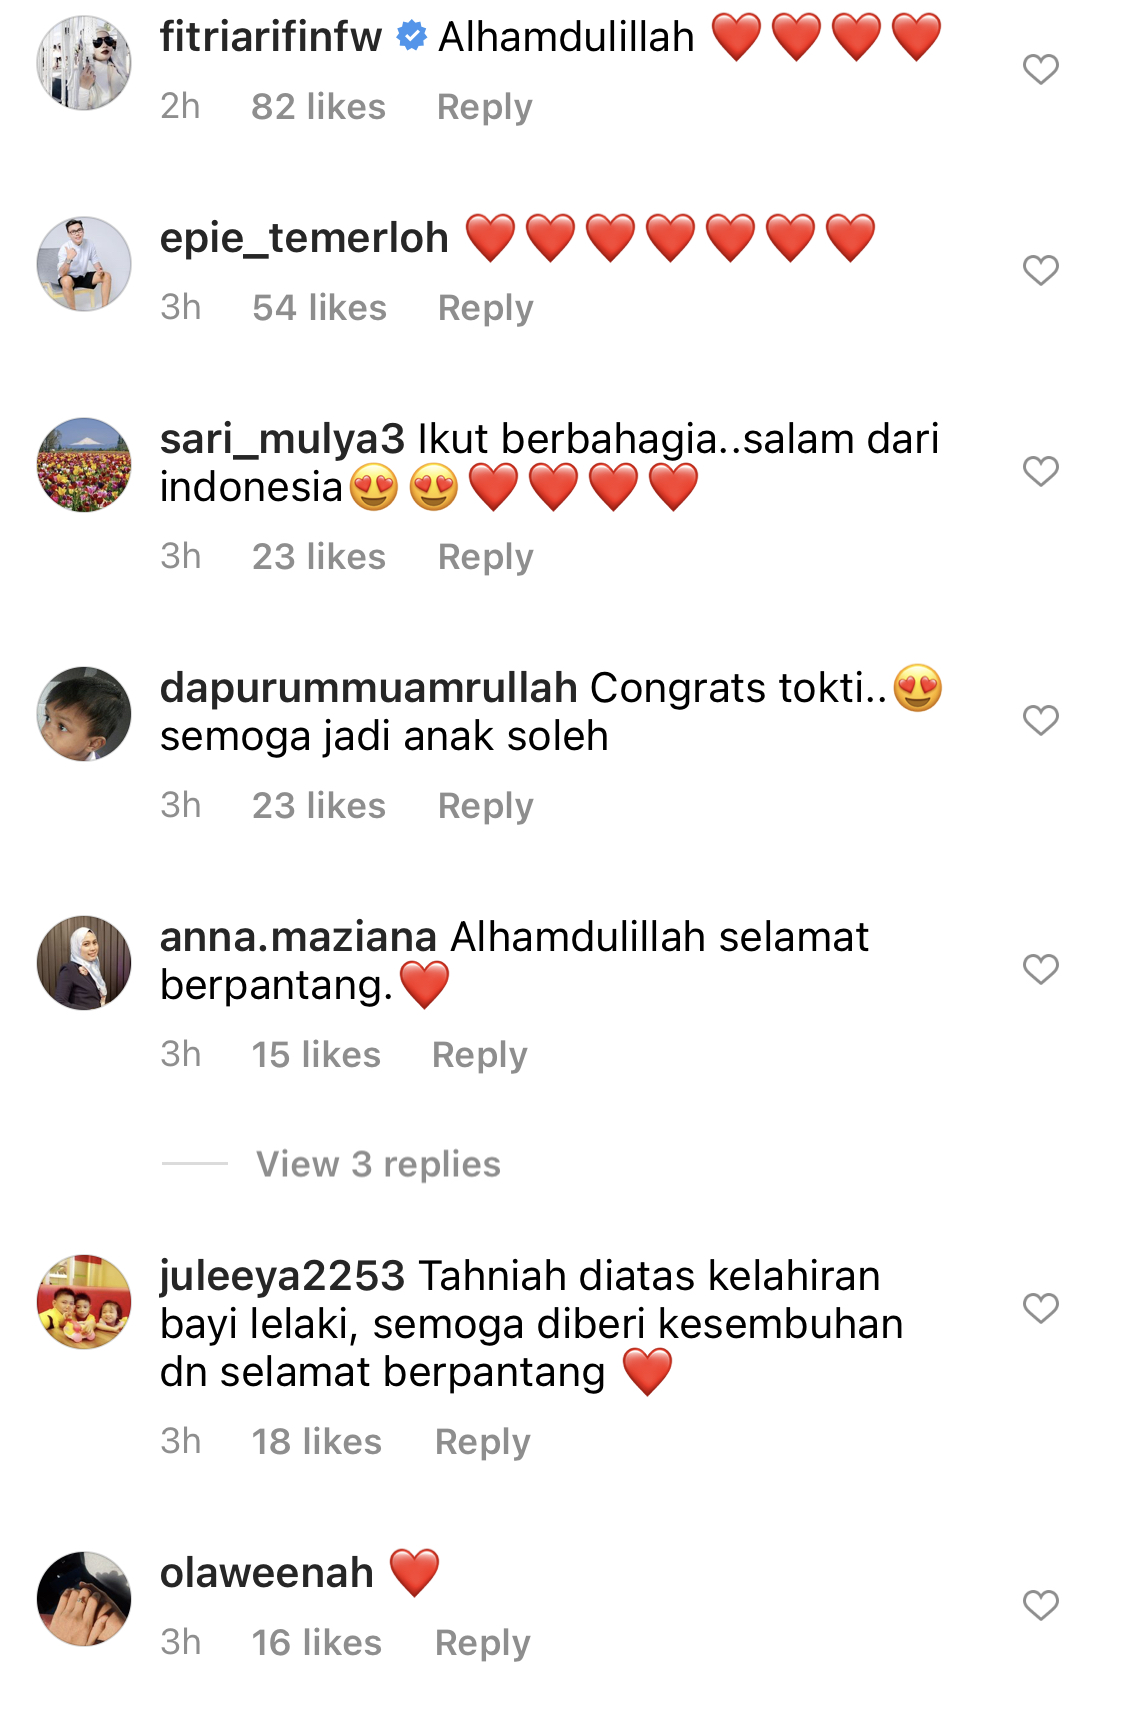
Task: Tap verified badge next to fitriarifinfw
Action: [411, 37]
